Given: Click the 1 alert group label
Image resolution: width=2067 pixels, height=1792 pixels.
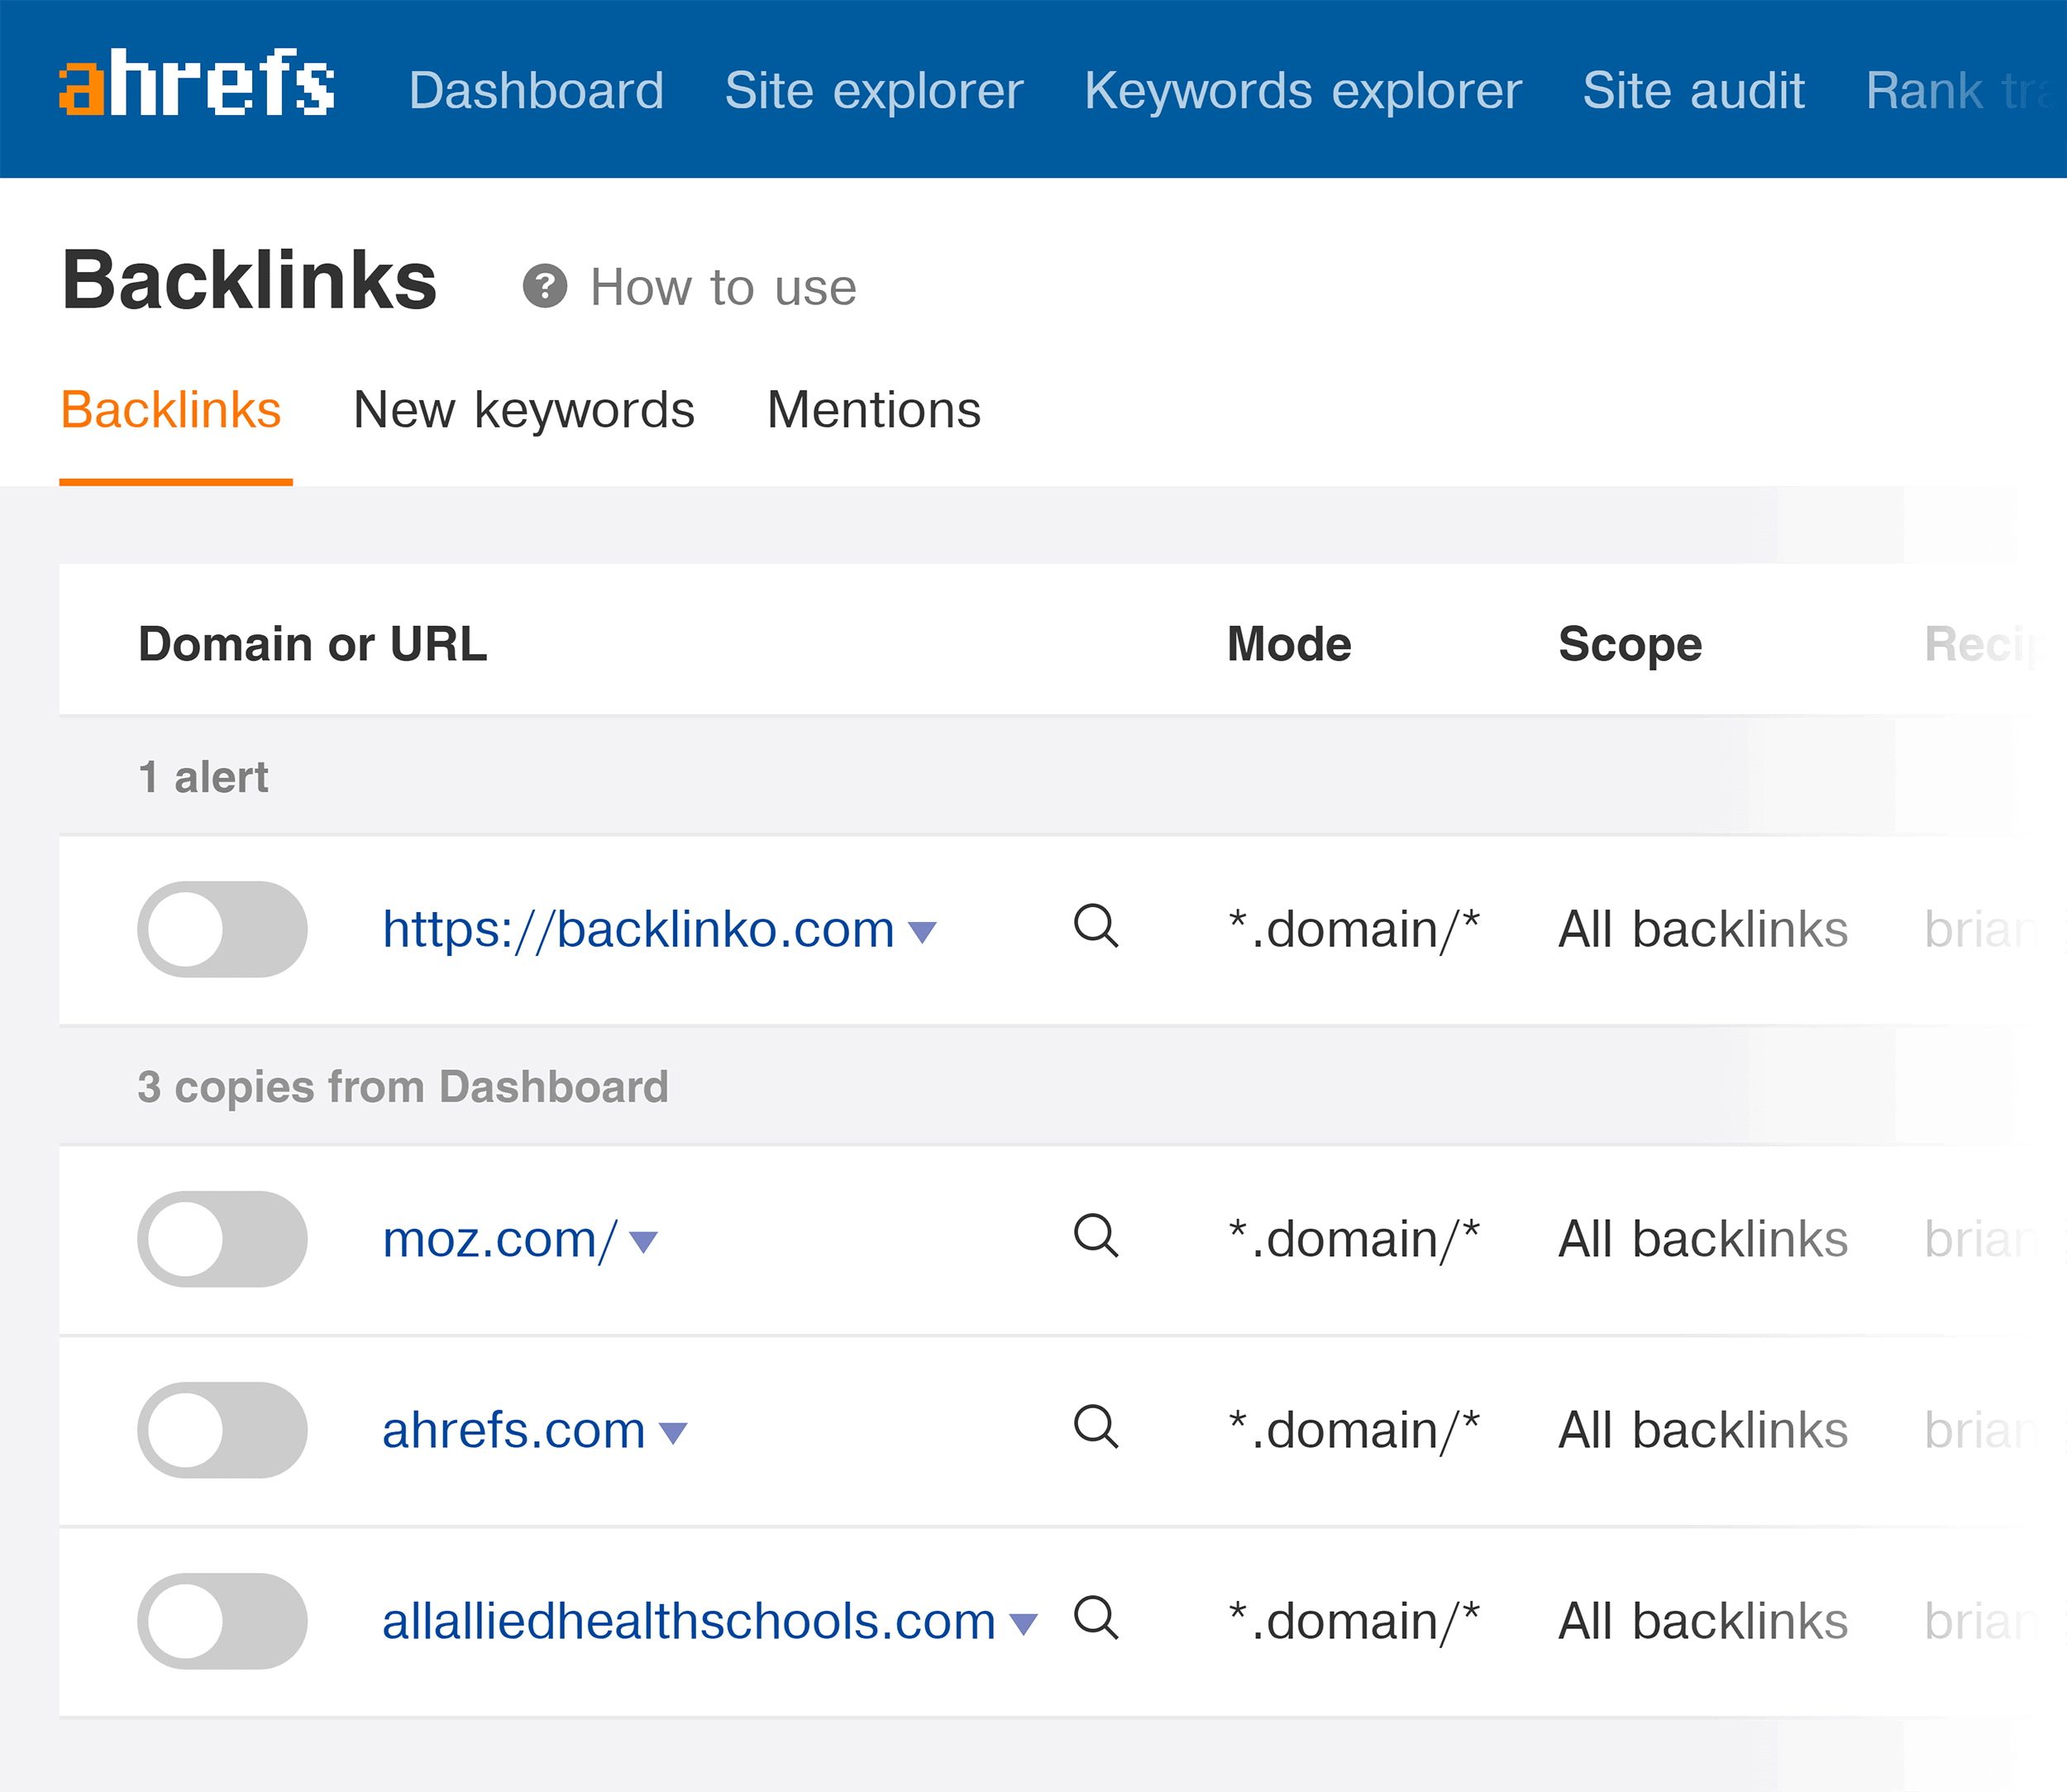Looking at the screenshot, I should coord(203,777).
